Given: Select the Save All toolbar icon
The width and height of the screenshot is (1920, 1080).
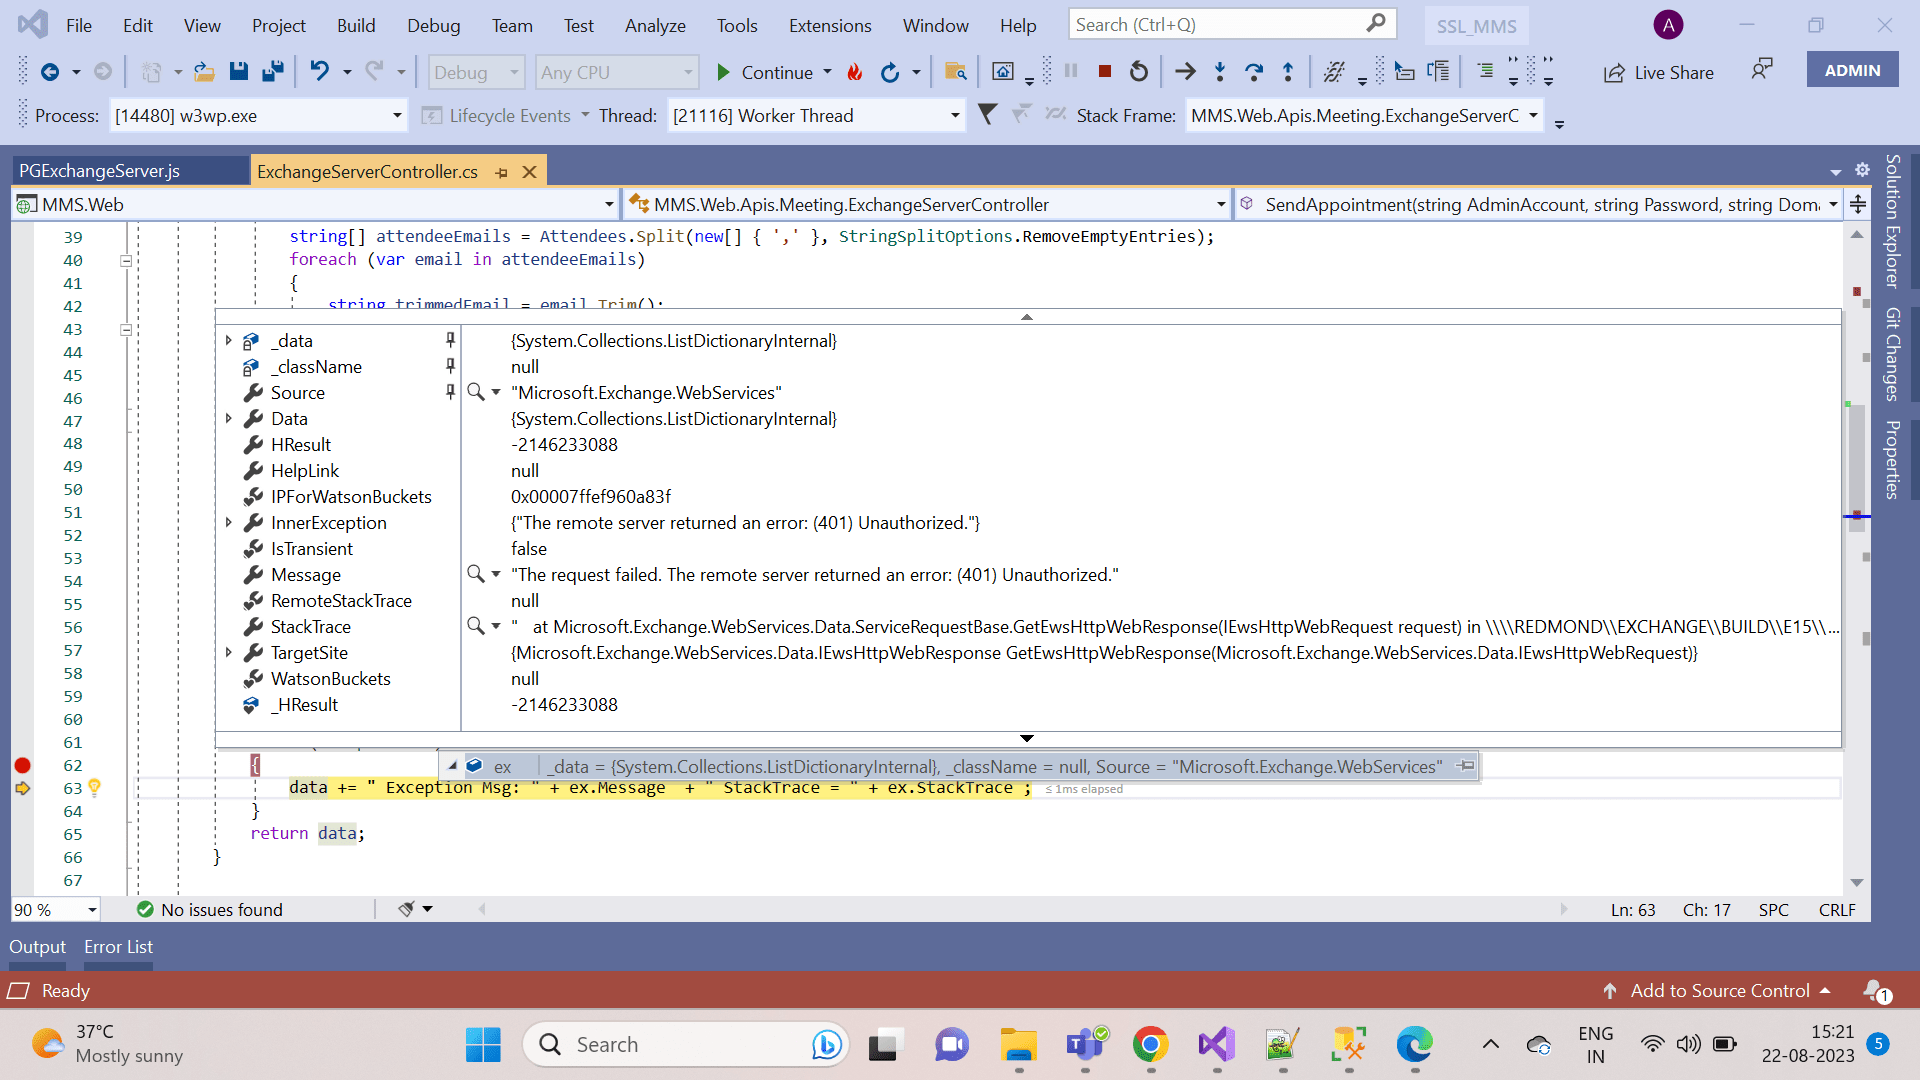Looking at the screenshot, I should (x=272, y=71).
